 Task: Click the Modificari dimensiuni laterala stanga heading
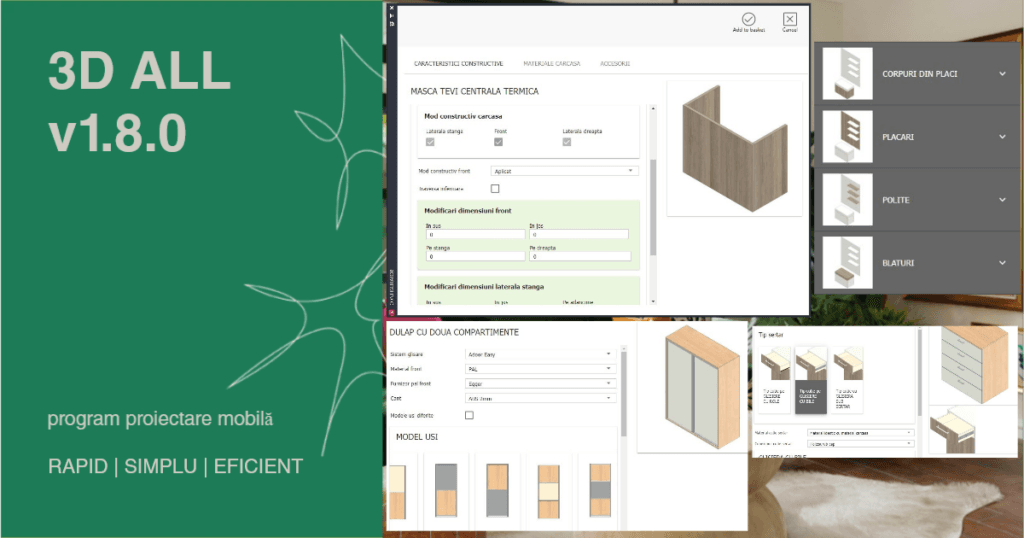point(484,287)
